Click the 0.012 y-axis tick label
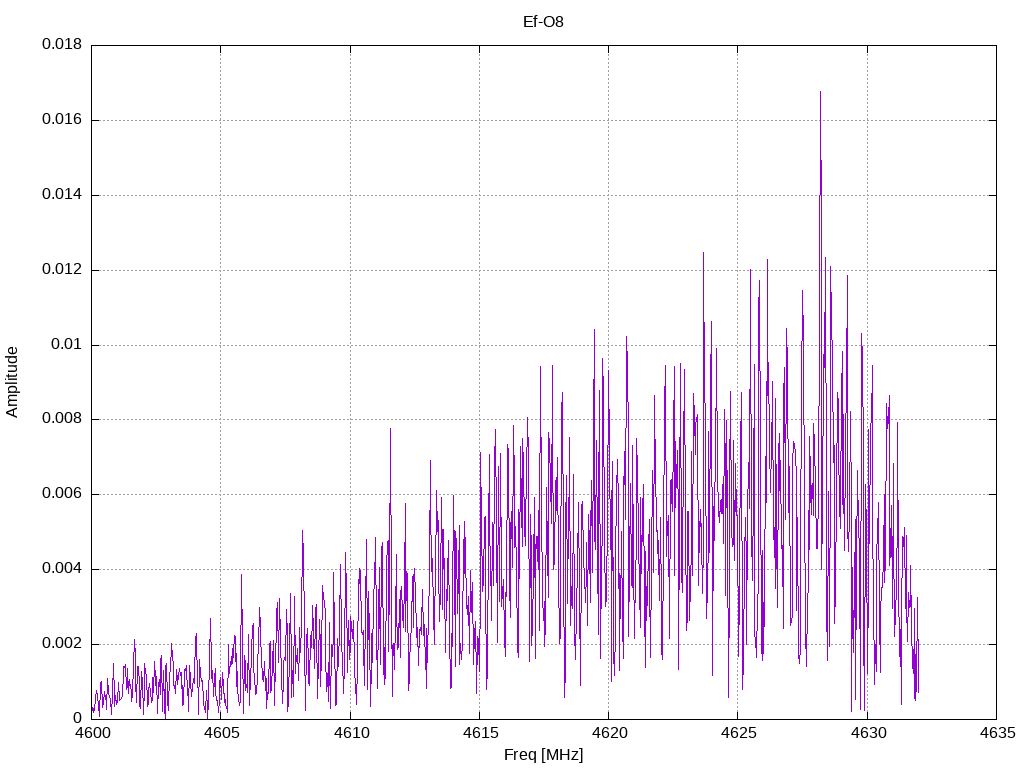Screen dimensions: 1024x768 [x=62, y=270]
